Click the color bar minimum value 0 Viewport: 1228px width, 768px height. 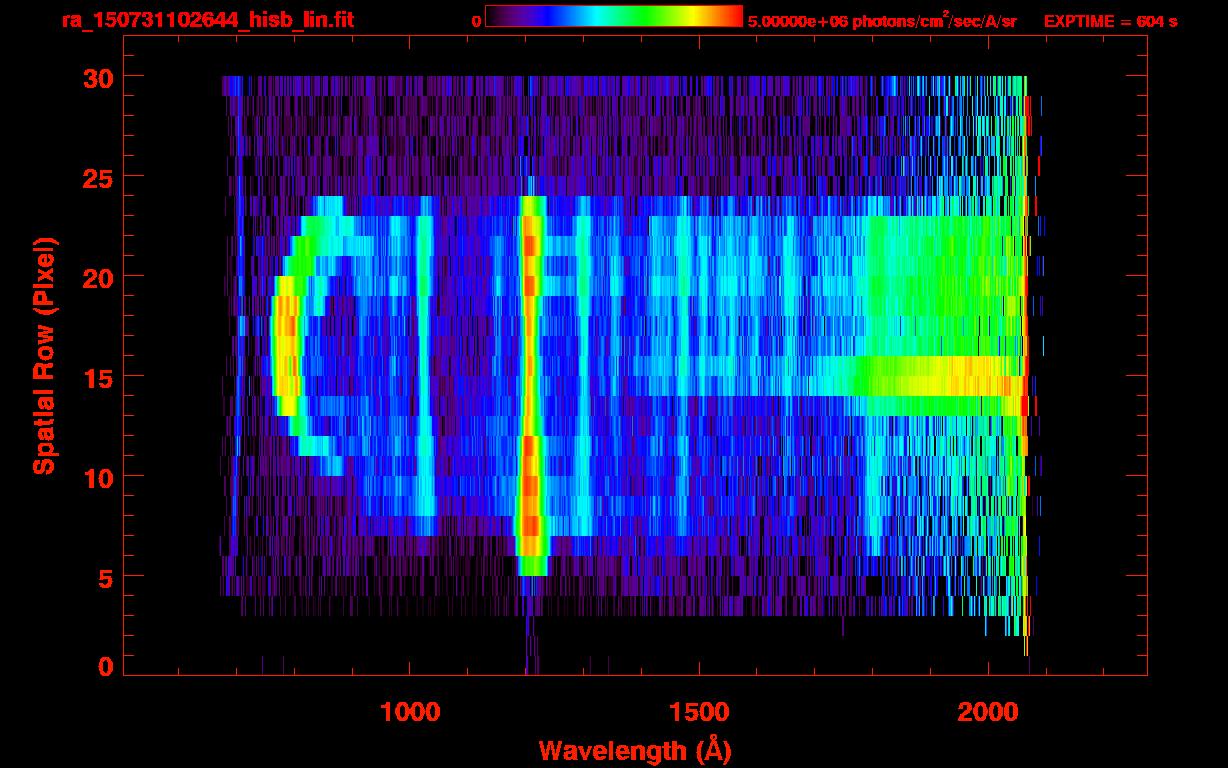coord(476,21)
